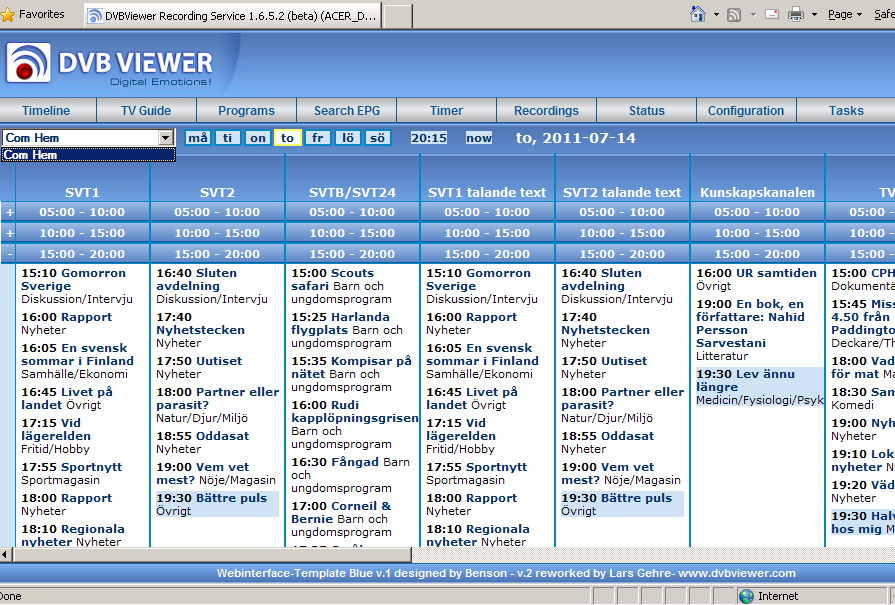Open 19:30 Bättre puls in SVT2 column

point(212,498)
